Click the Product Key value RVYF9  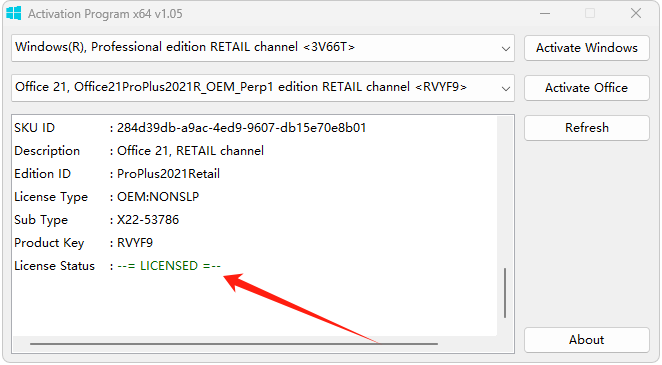click(135, 243)
